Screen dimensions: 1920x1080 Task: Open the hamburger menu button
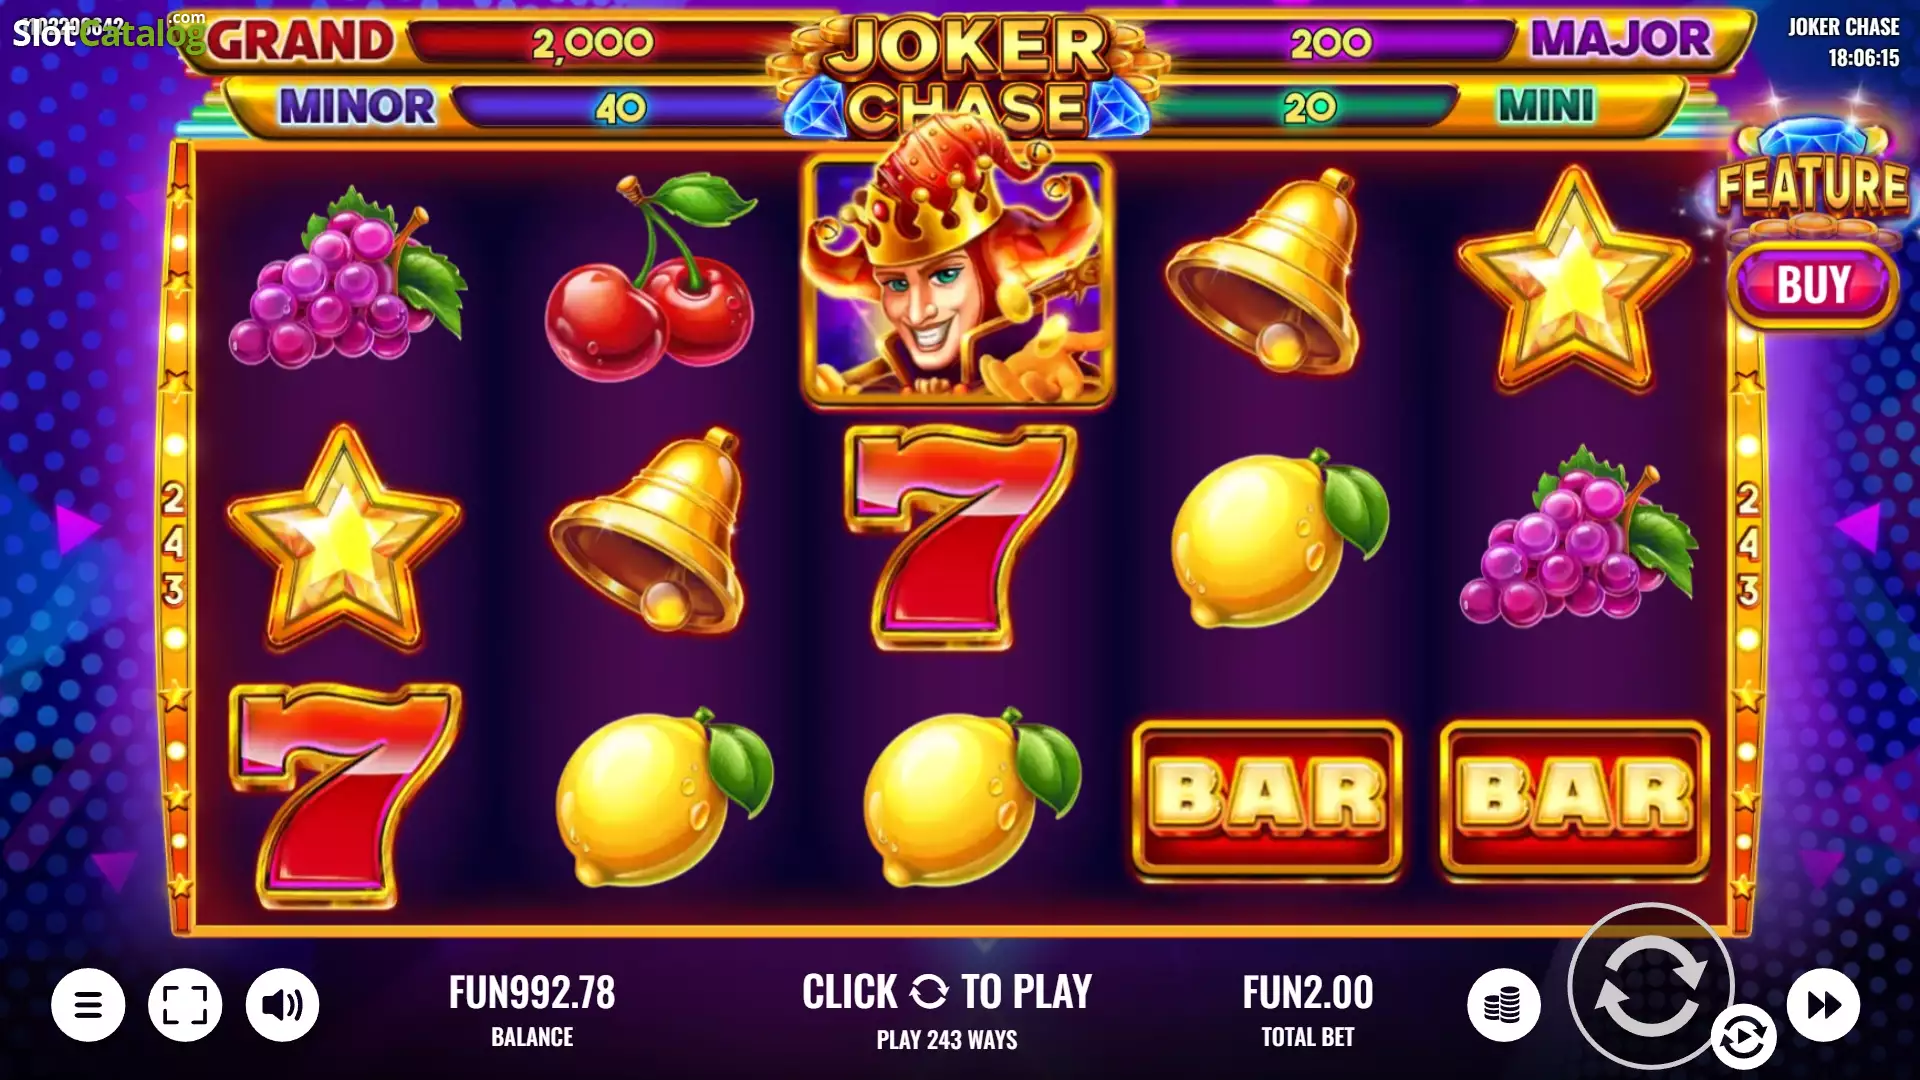[x=88, y=1004]
